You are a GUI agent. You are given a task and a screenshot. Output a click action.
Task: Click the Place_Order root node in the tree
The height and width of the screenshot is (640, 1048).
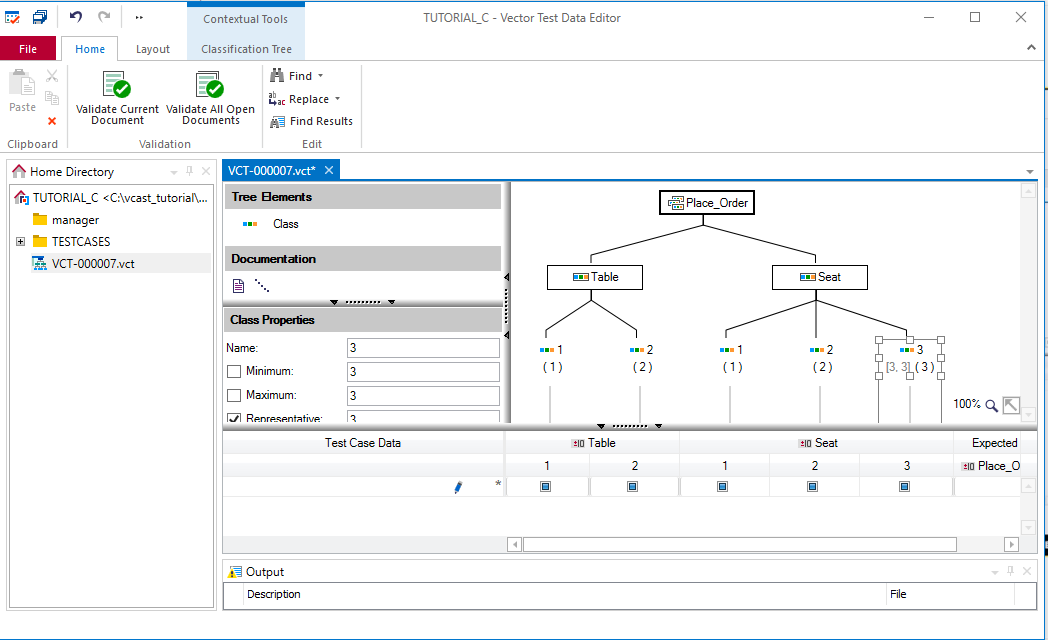706,202
